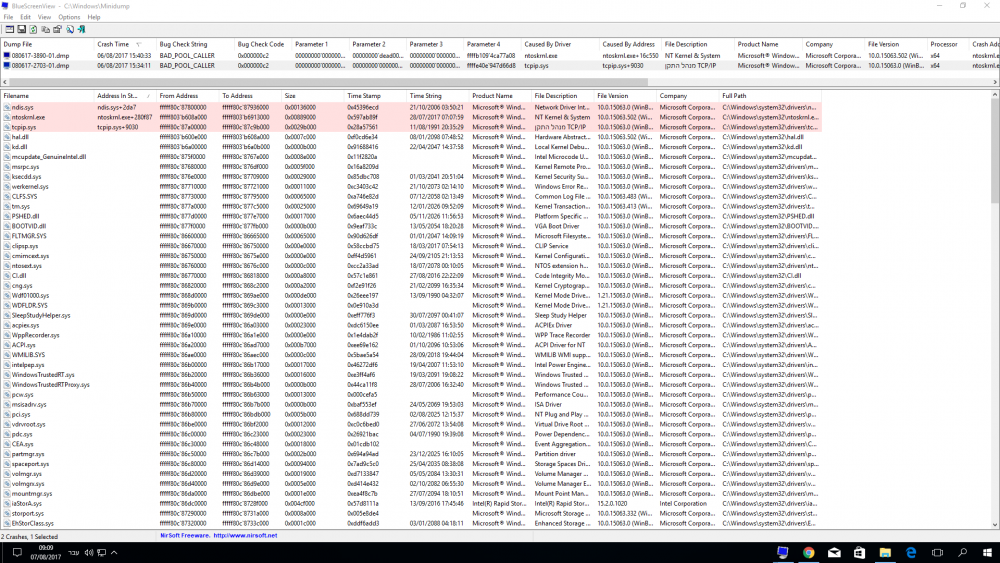This screenshot has width=1000, height=563.
Task: Click the file icon beside hal.dll
Action: pos(7,137)
